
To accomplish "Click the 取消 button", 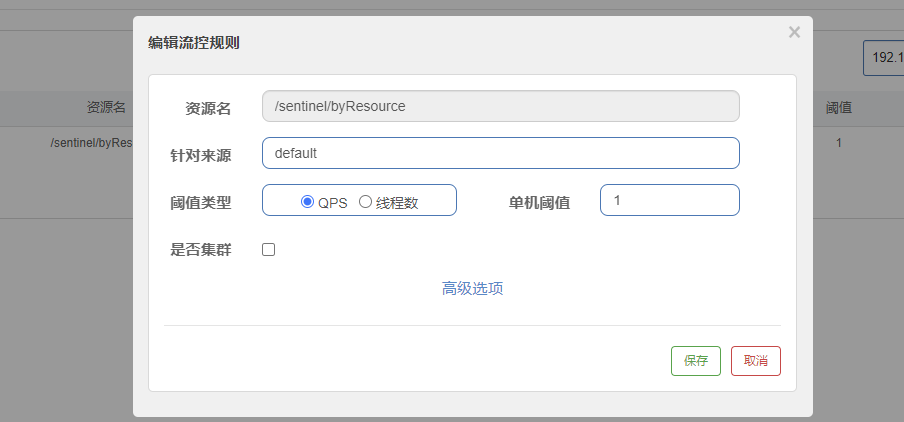I will point(756,361).
